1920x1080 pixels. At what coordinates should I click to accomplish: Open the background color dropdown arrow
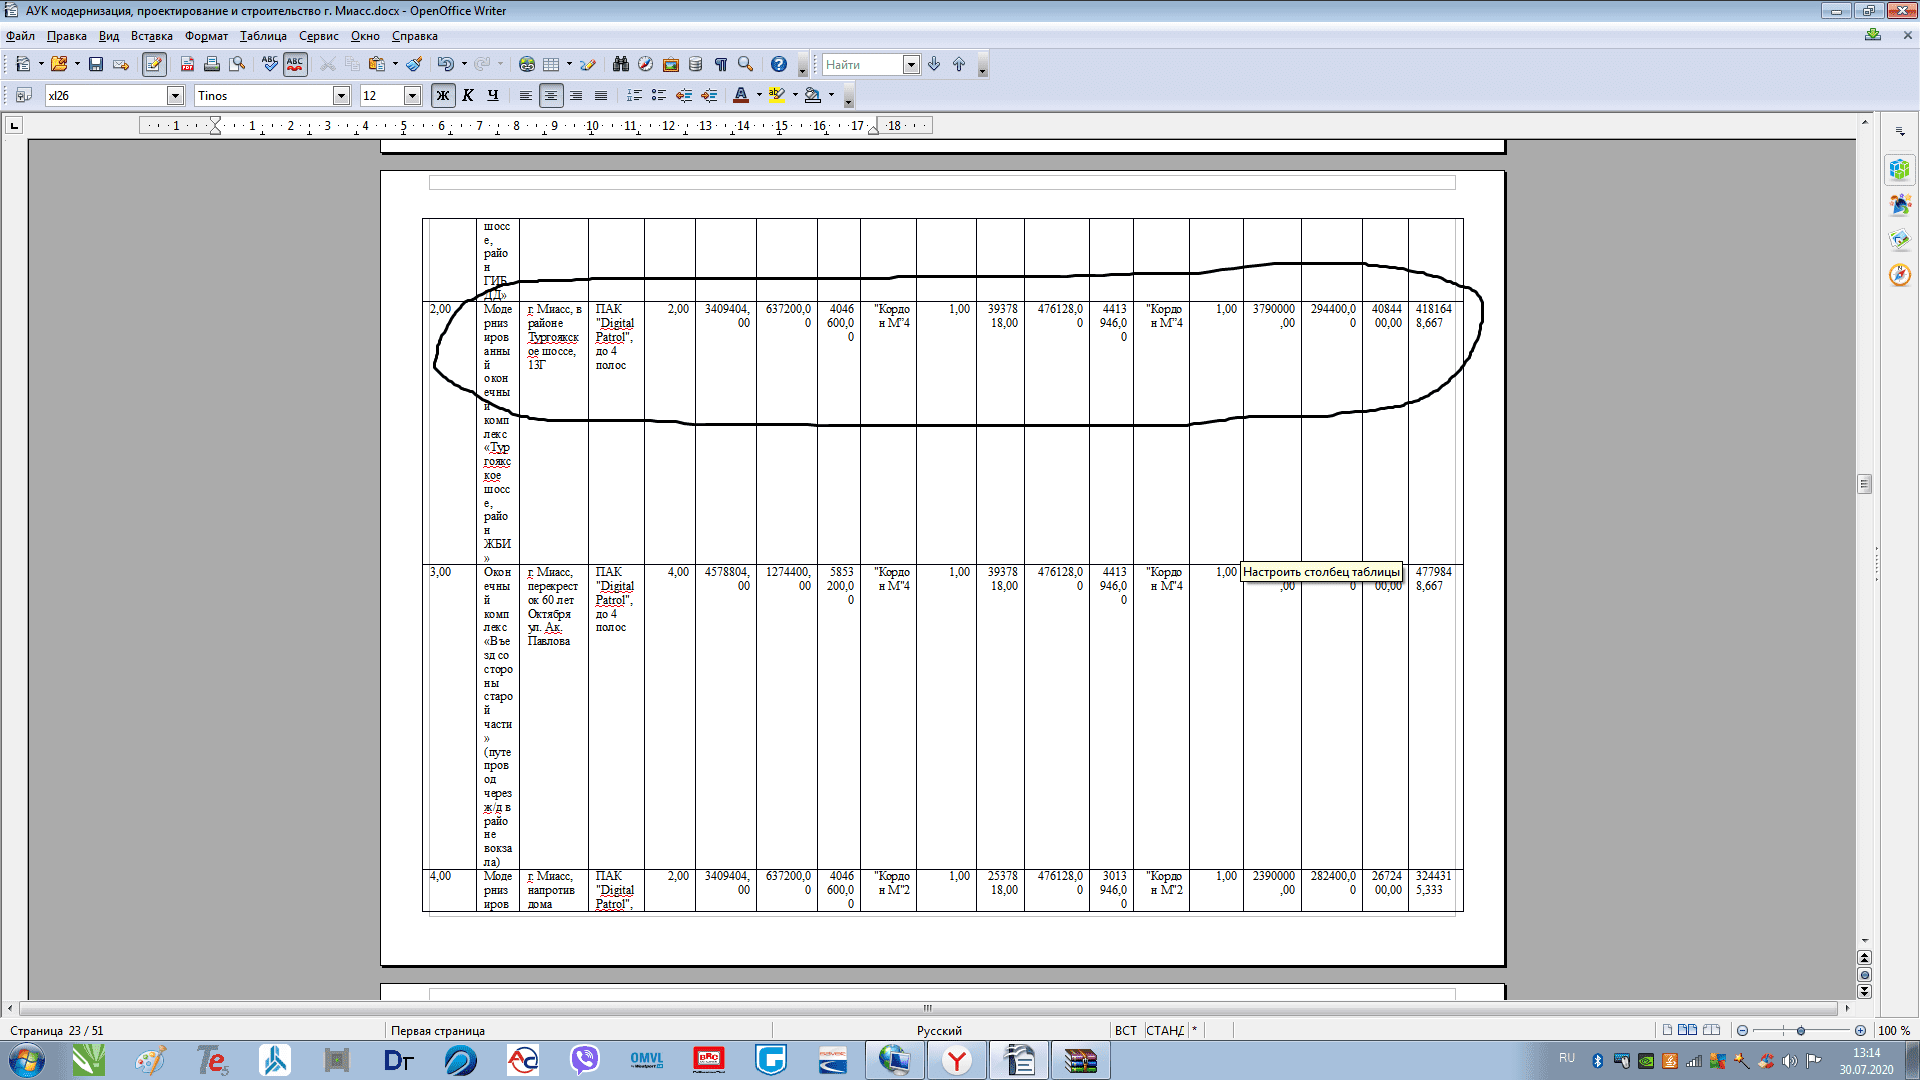coord(831,95)
